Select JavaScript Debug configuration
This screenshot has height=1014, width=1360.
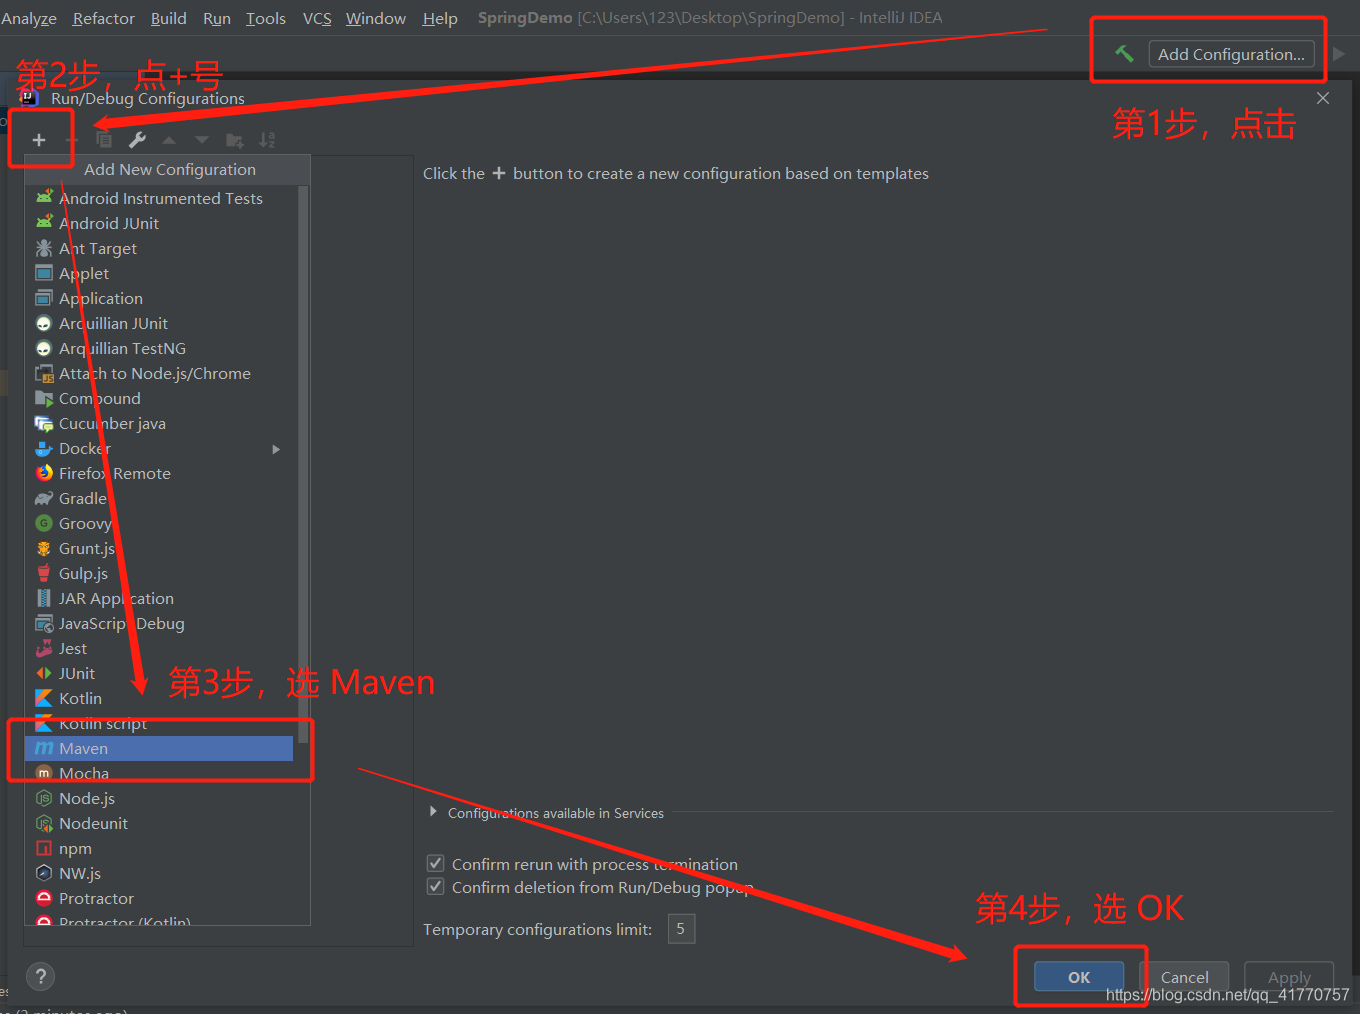[160, 623]
